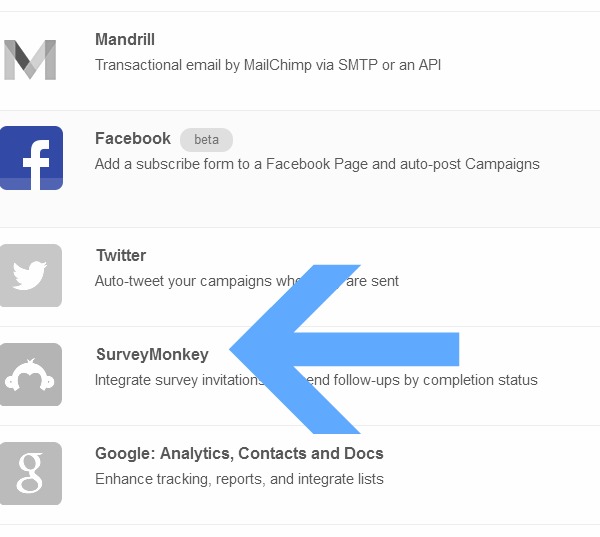The height and width of the screenshot is (537, 600).
Task: Click the large blue left-pointing arrow
Action: 344,349
